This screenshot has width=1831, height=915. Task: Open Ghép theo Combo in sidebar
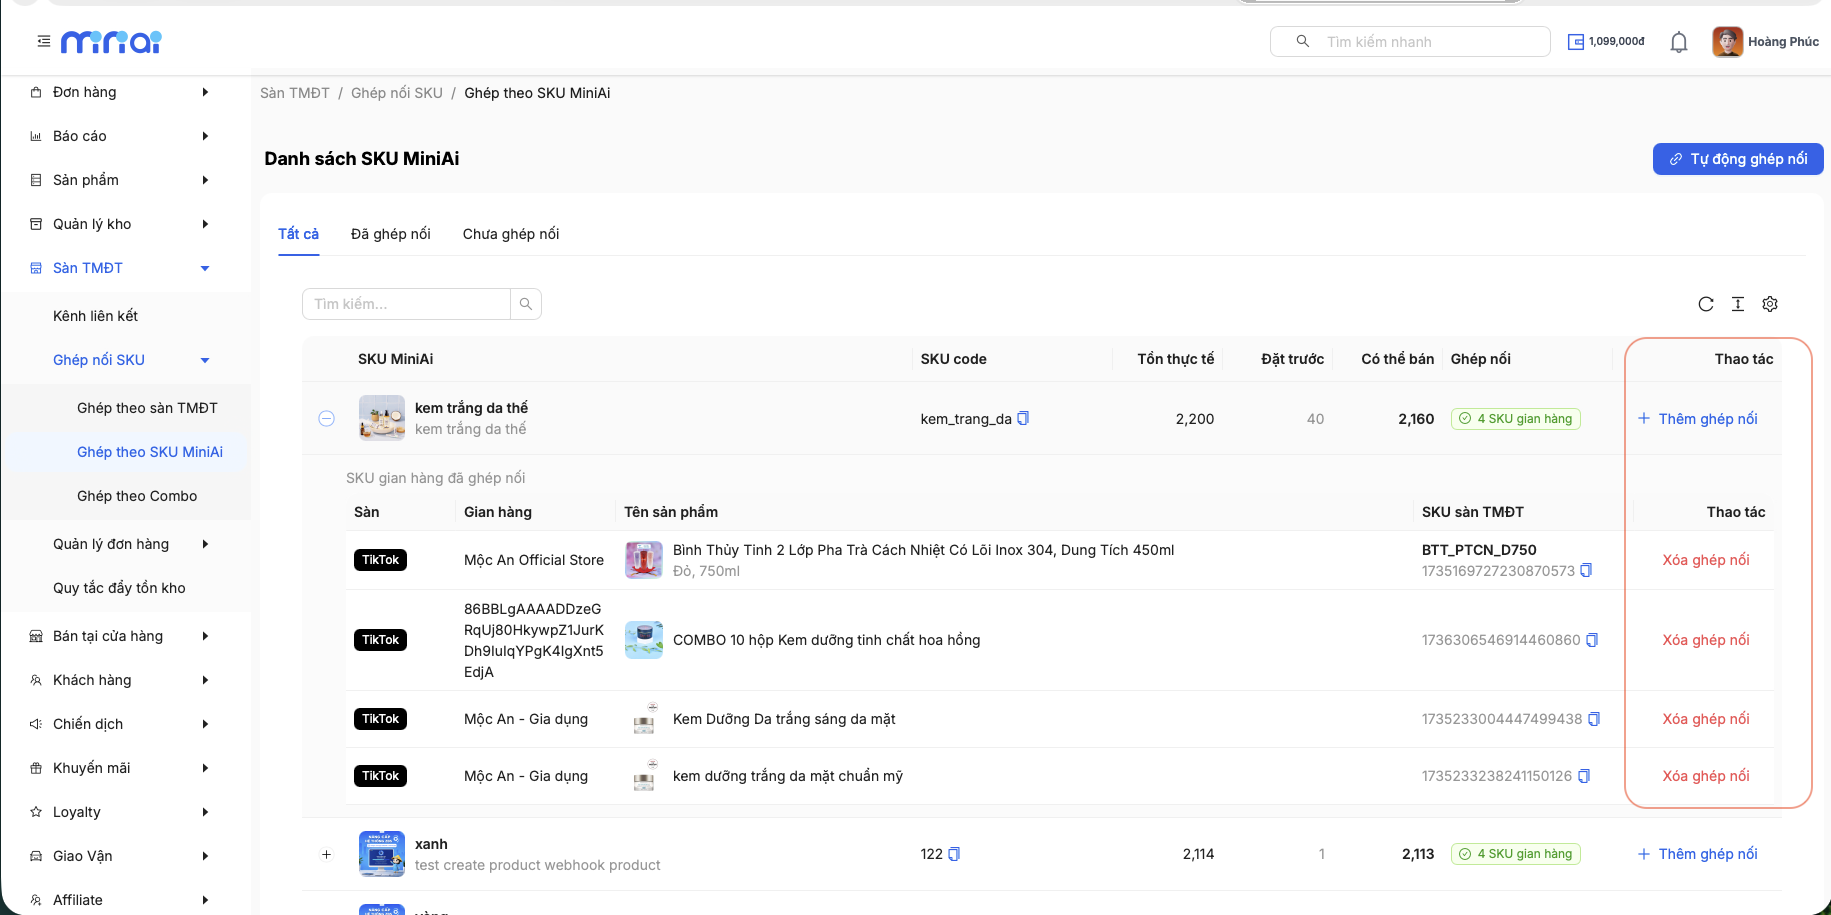click(137, 496)
